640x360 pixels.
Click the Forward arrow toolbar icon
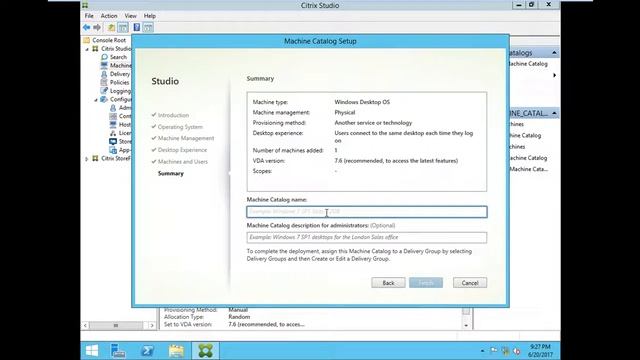[x=97, y=27]
